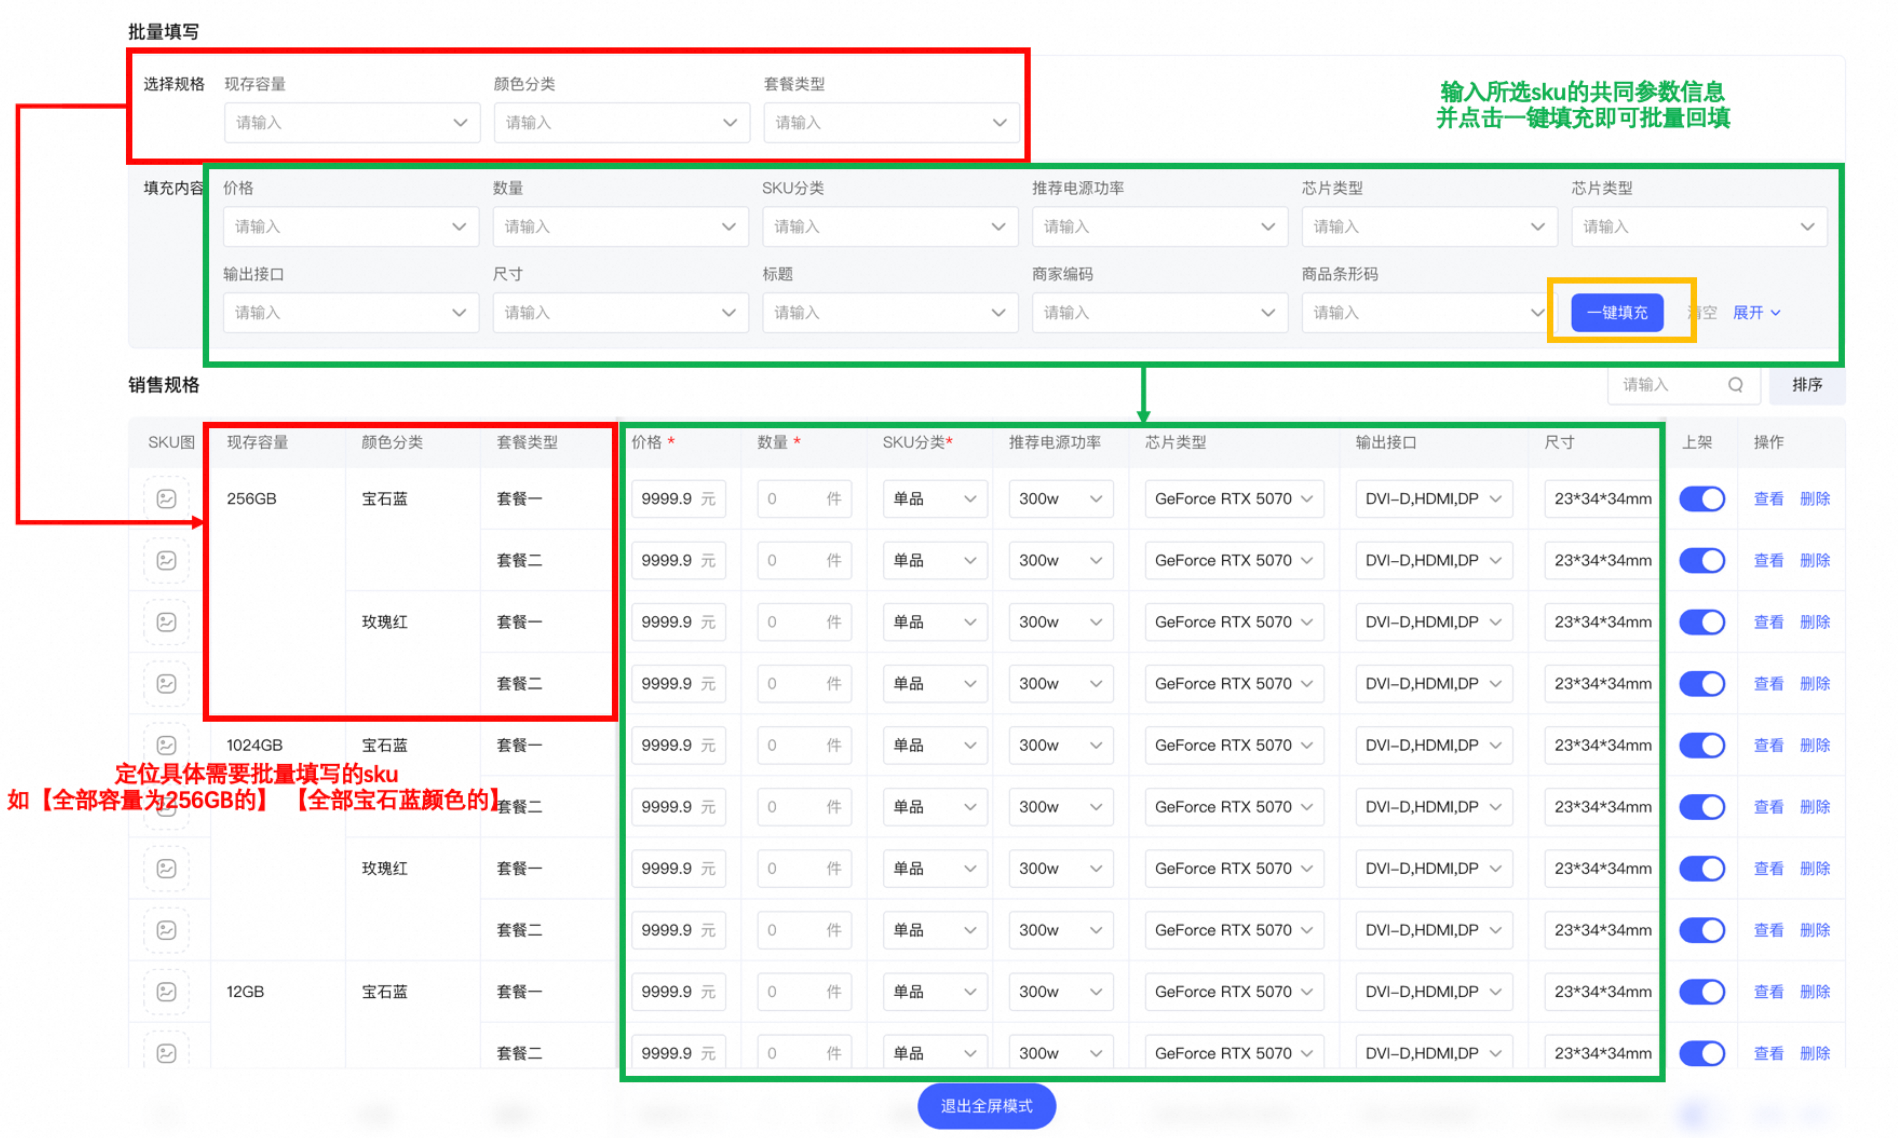Click 删除 for 12GB 宝石蓝 套餐一 row
Screen dimensions: 1898x1138
pyautogui.click(x=1815, y=992)
